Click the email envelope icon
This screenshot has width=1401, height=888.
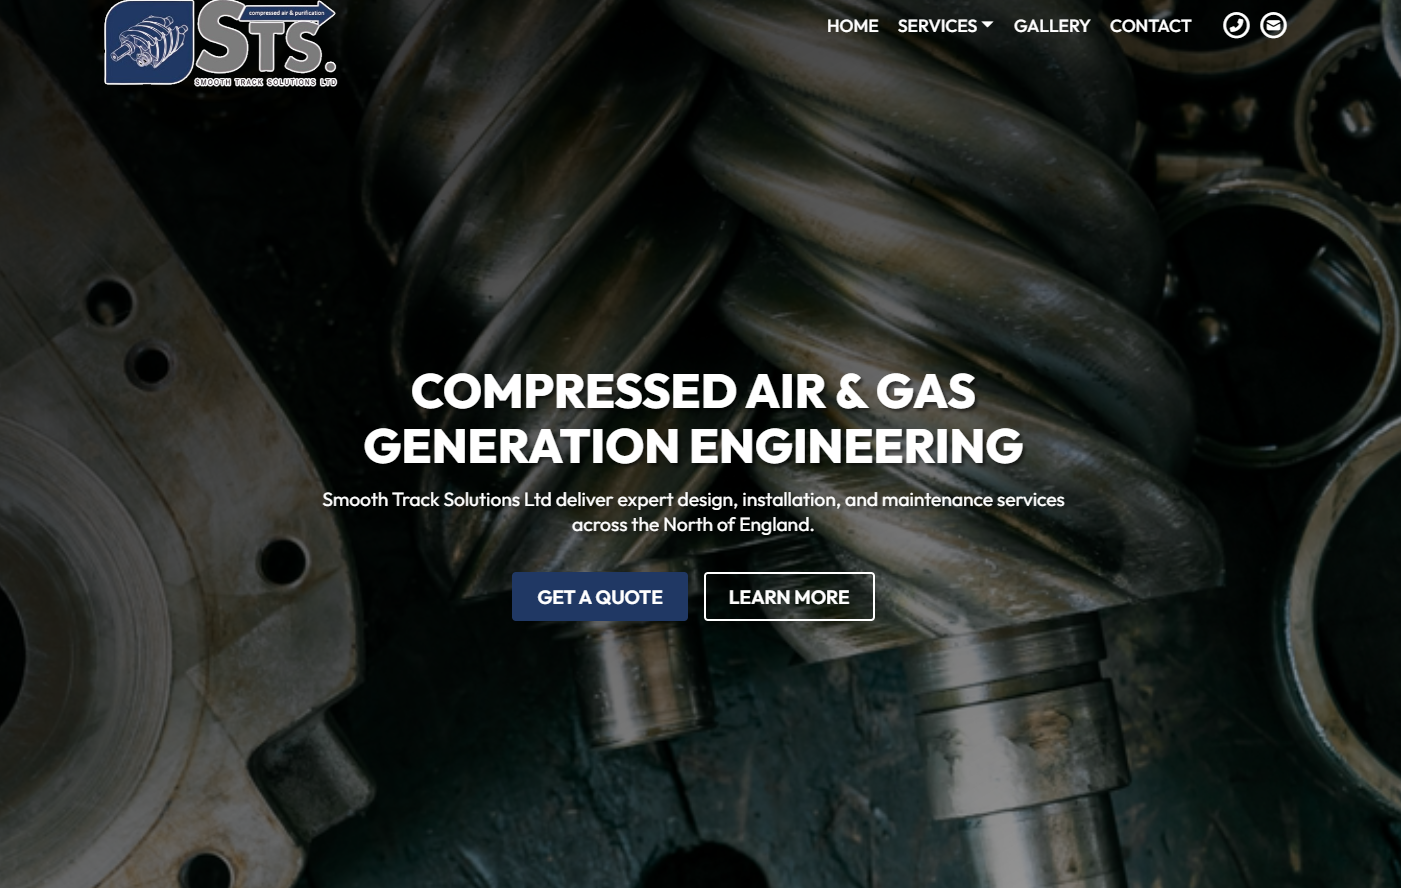point(1273,25)
